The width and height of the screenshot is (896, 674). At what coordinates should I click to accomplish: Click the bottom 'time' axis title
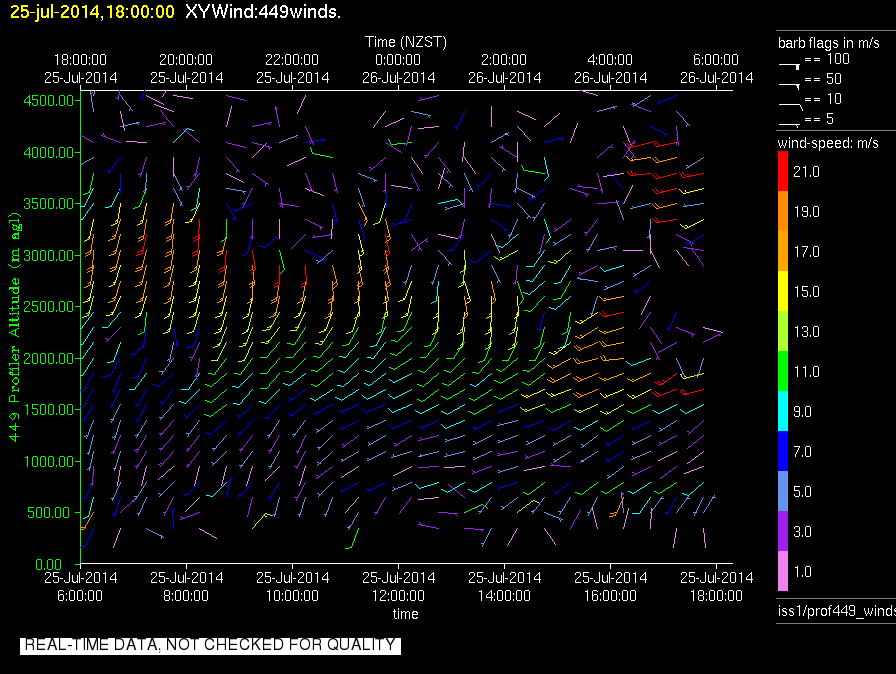(x=405, y=614)
